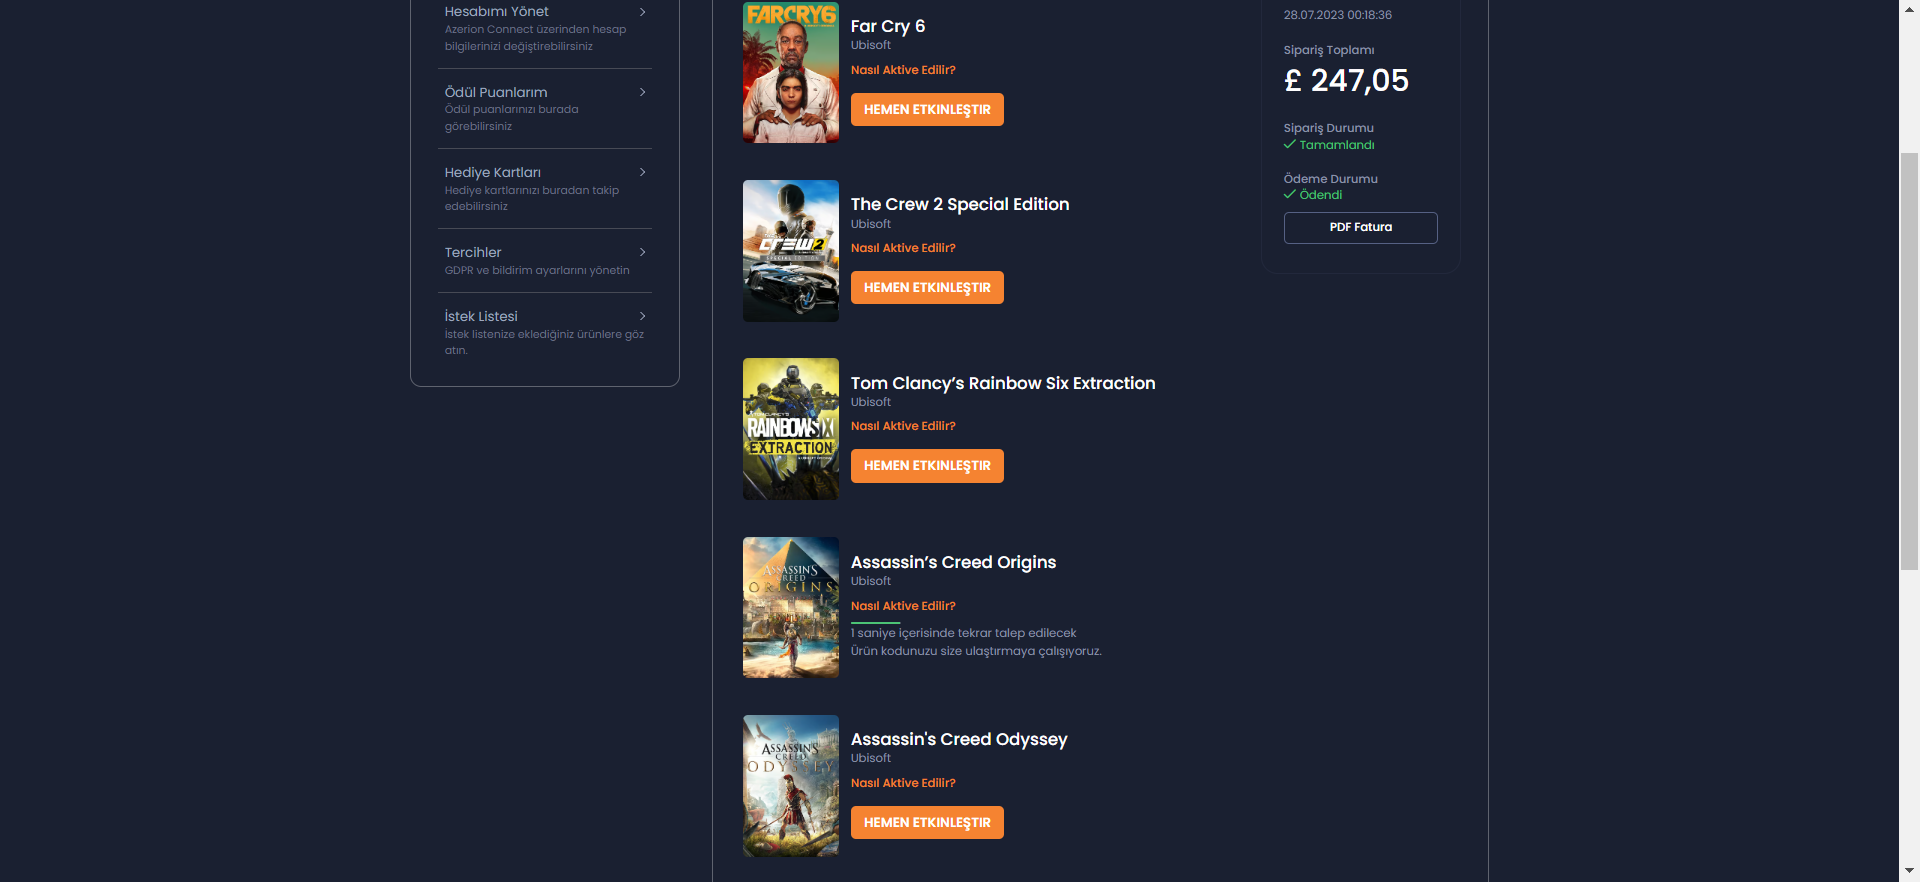The width and height of the screenshot is (1920, 882).
Task: Open Nasıl Aktive Edilir for Assassin's Creed Odyssey
Action: click(903, 783)
